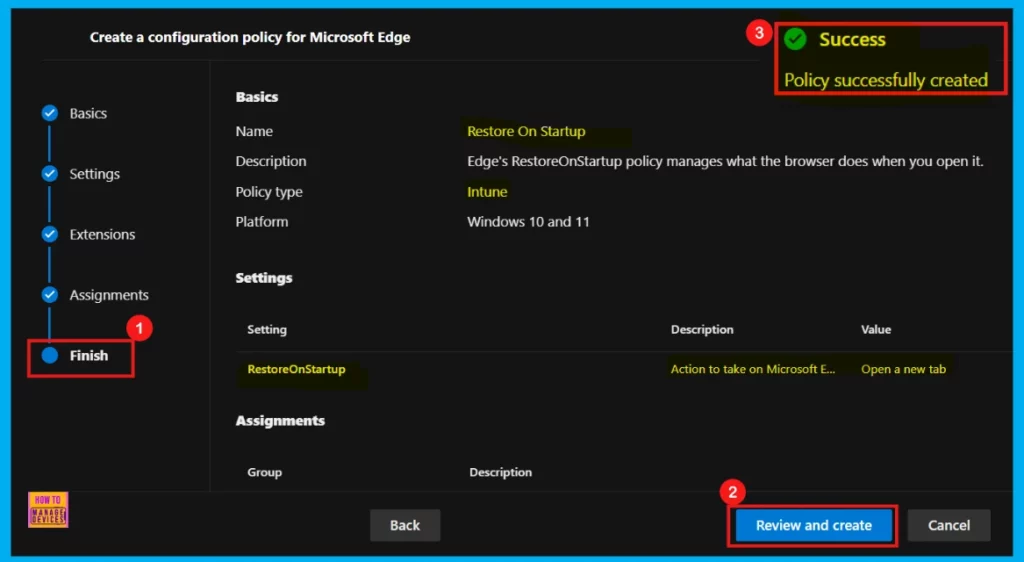1024x562 pixels.
Task: Click the Back button
Action: coord(405,525)
